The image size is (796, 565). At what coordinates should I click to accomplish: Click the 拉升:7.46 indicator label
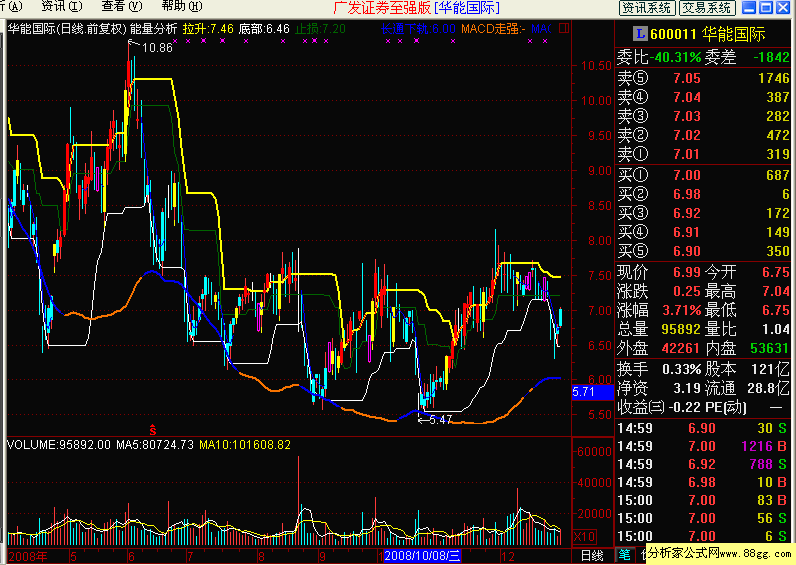(208, 29)
